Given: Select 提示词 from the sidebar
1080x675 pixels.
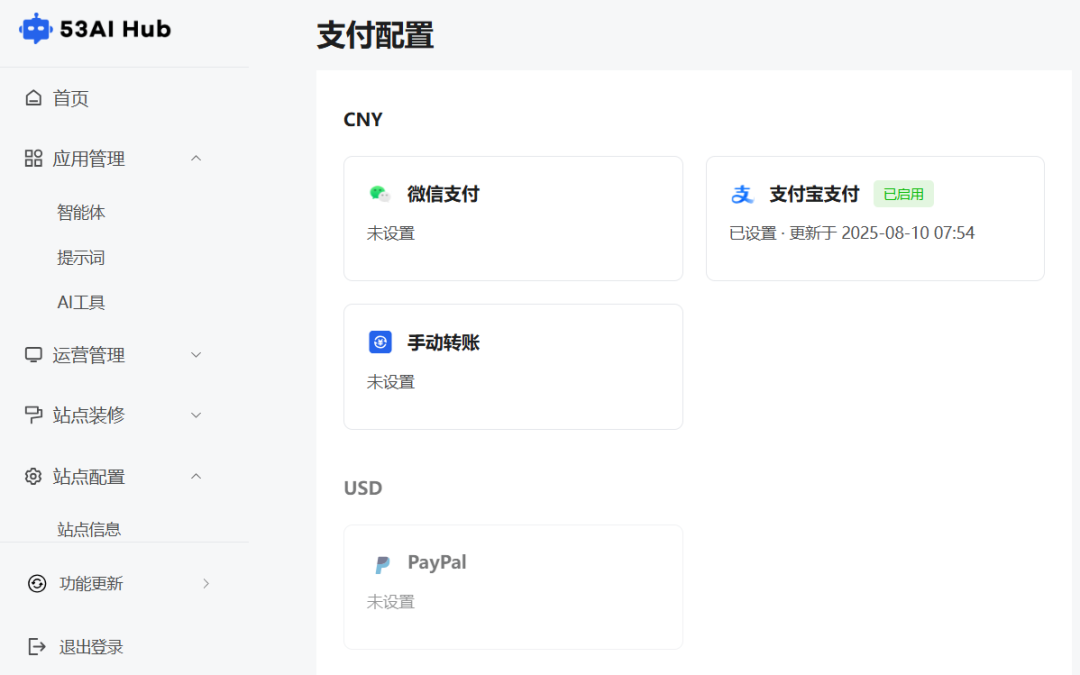Looking at the screenshot, I should tap(81, 257).
